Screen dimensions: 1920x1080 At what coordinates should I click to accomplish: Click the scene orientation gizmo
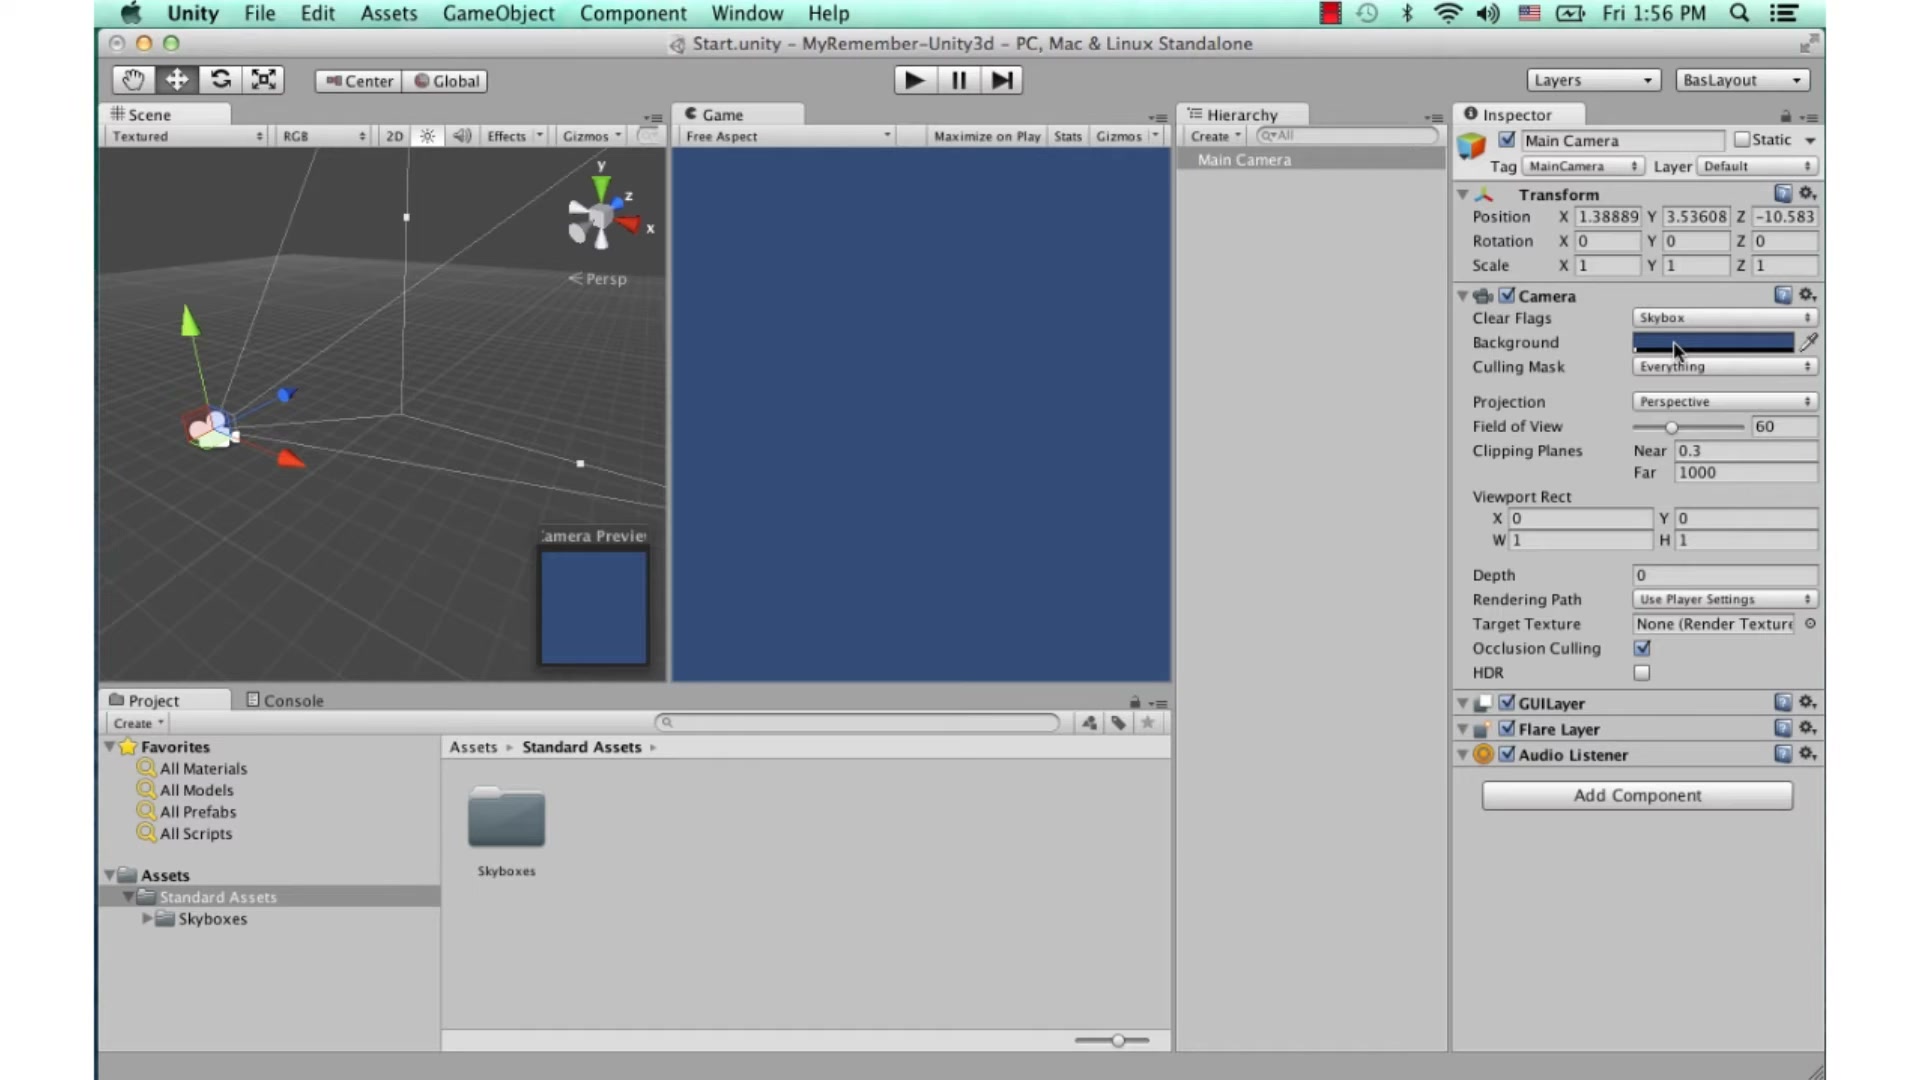point(603,215)
